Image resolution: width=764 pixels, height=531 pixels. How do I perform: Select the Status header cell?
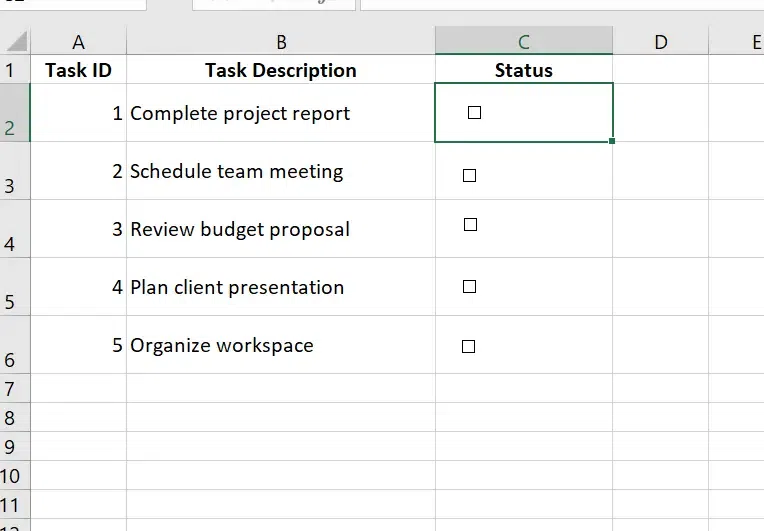tap(523, 70)
